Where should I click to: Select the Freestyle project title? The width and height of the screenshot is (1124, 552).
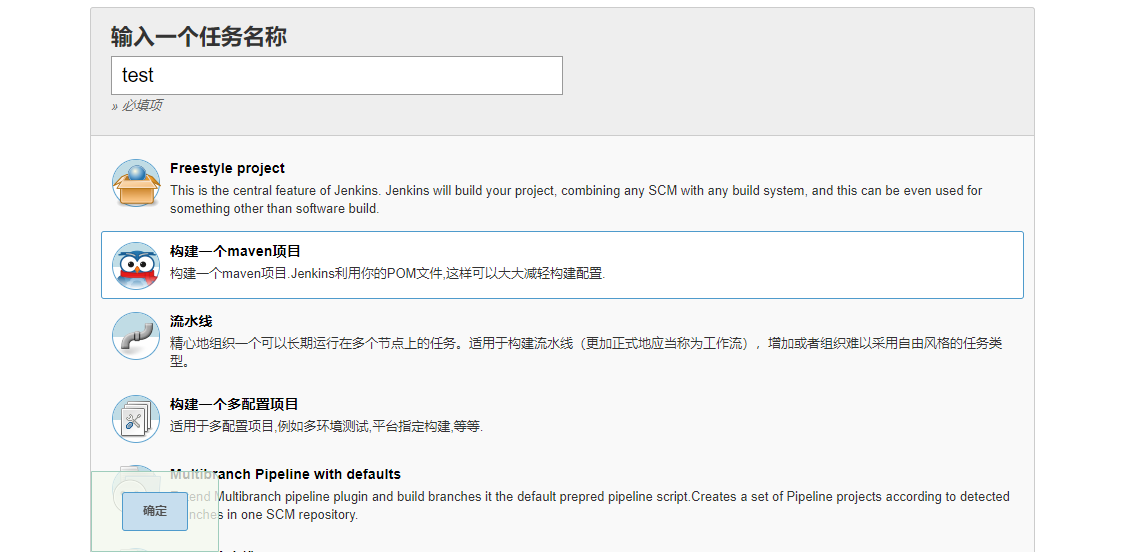pos(227,168)
